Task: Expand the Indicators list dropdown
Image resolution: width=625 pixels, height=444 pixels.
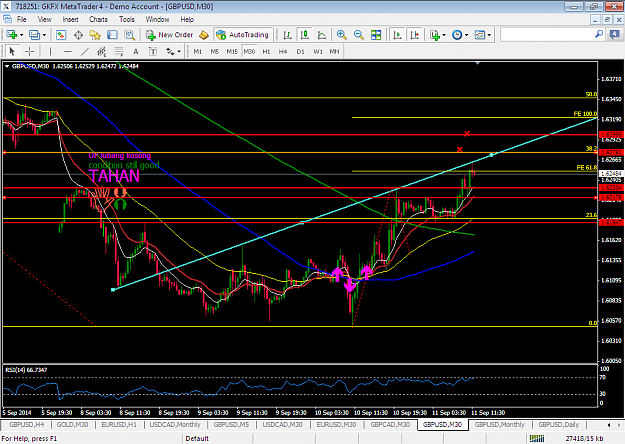Action: (x=444, y=35)
